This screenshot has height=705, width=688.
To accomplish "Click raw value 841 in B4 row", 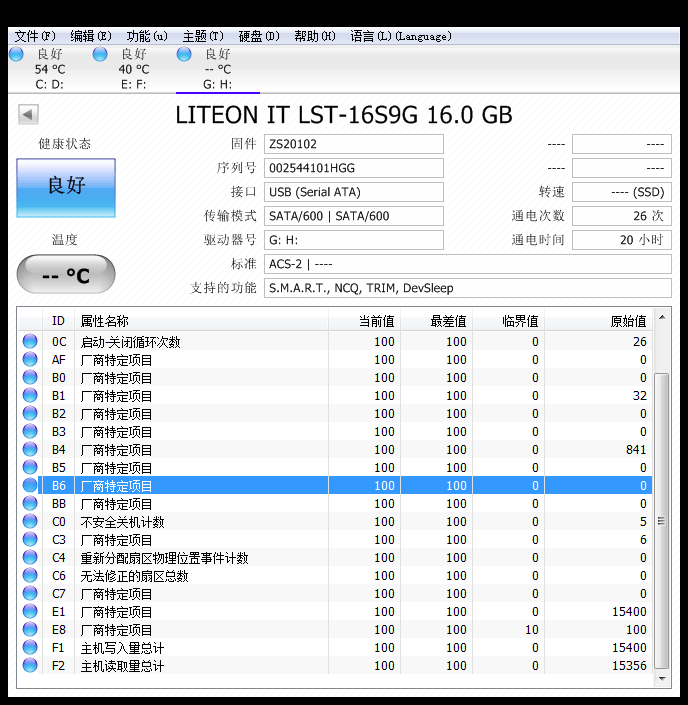I will pyautogui.click(x=636, y=450).
